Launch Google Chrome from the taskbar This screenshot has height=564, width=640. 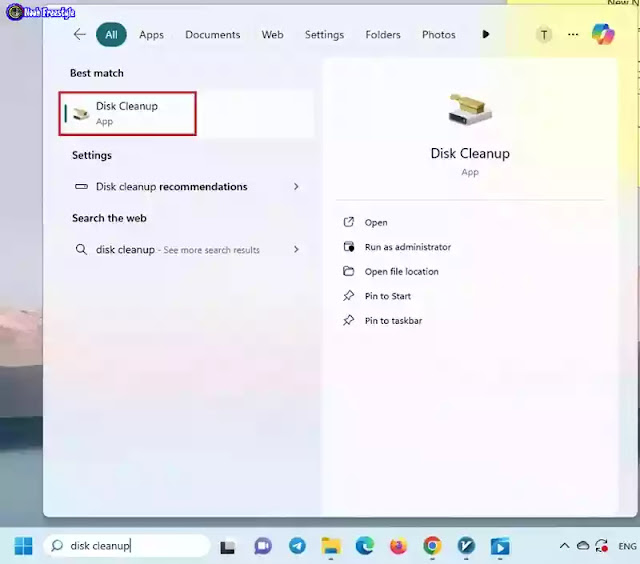[x=432, y=546]
